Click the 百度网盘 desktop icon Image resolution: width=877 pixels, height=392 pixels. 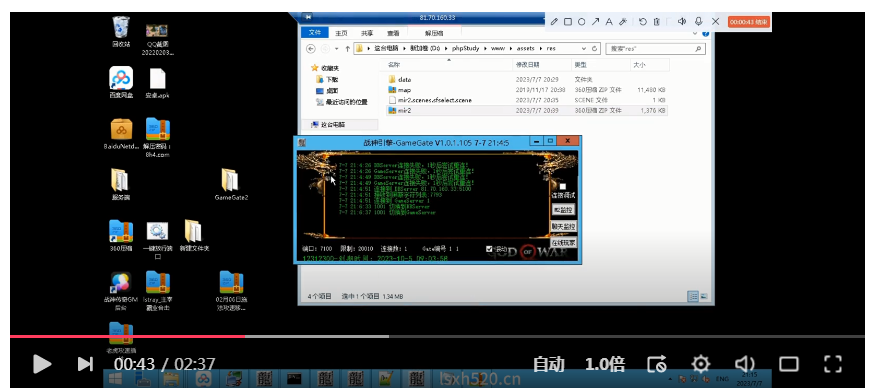pos(121,82)
